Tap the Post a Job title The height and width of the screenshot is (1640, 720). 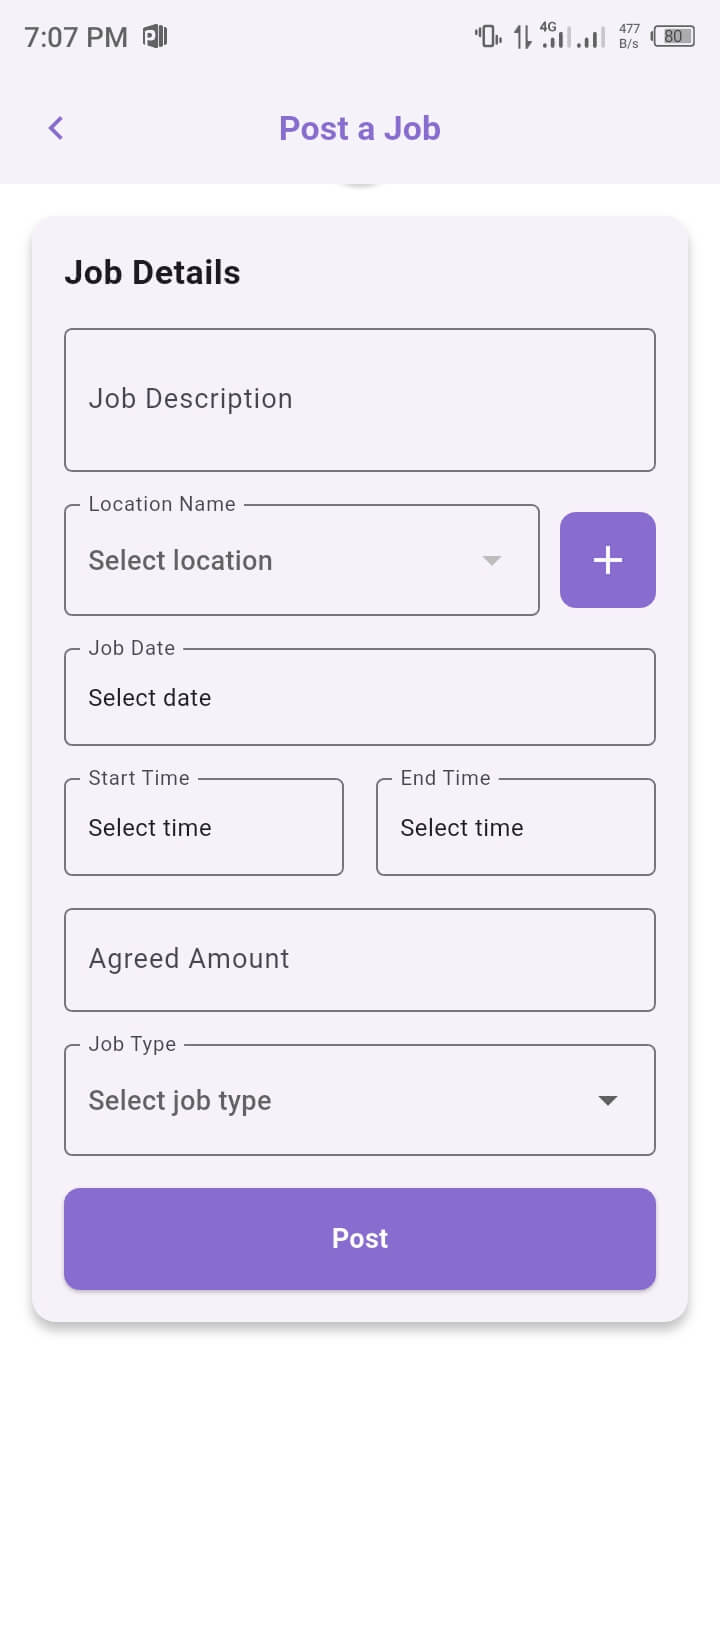coord(359,128)
